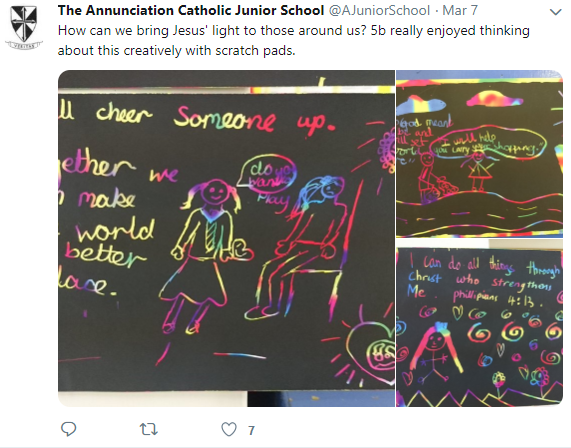
Task: Click the pigtailed girl drawing in left image
Action: 208,255
